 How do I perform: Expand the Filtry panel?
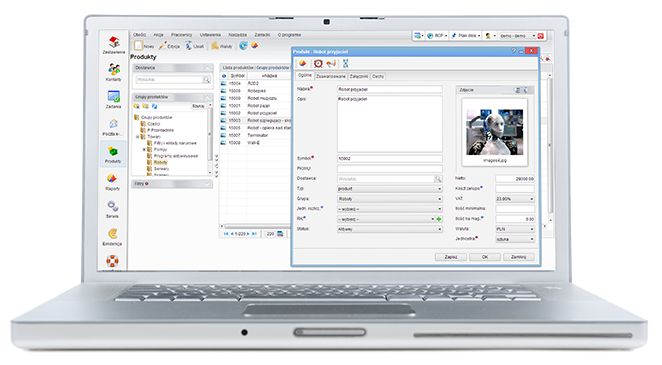tap(206, 184)
